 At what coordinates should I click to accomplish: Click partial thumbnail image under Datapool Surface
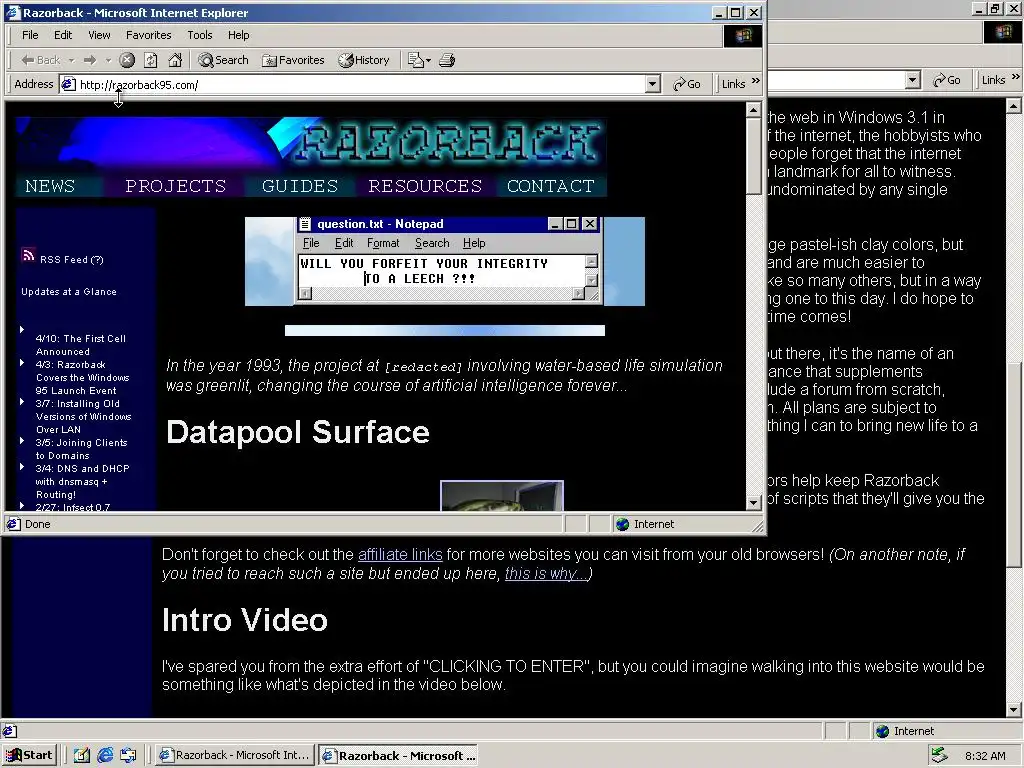coord(502,496)
